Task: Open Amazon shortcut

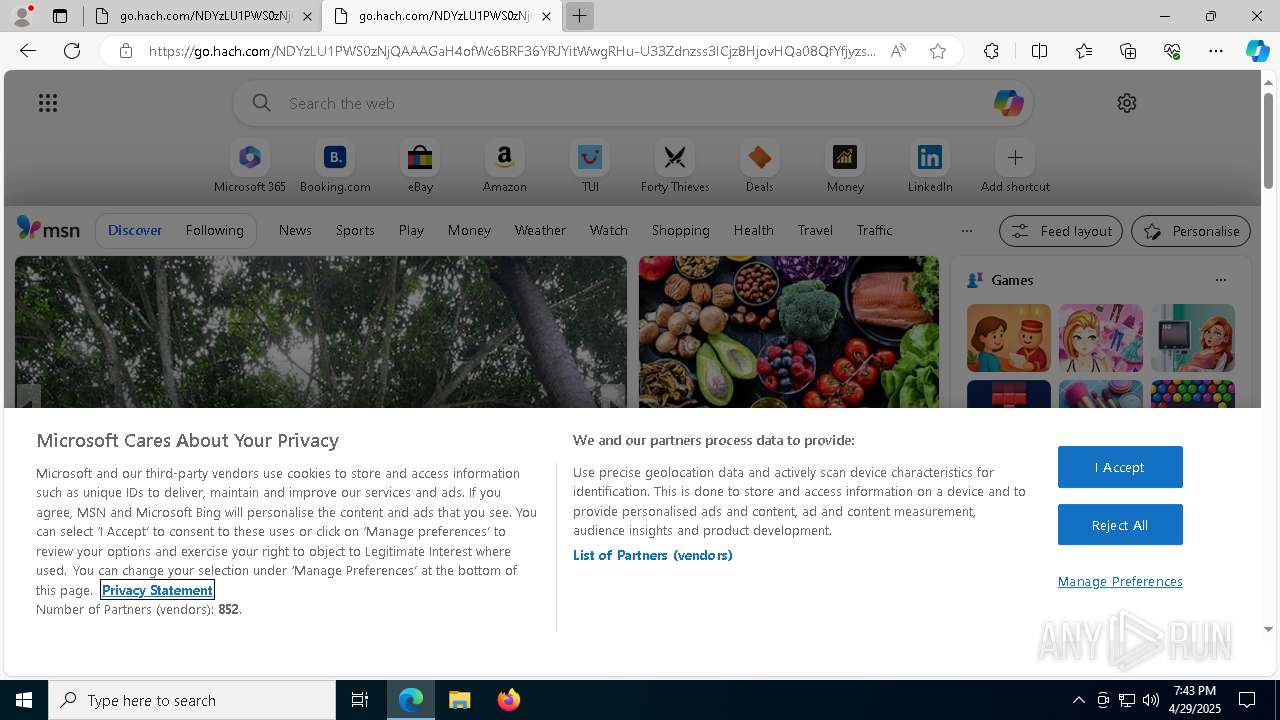Action: coord(504,166)
